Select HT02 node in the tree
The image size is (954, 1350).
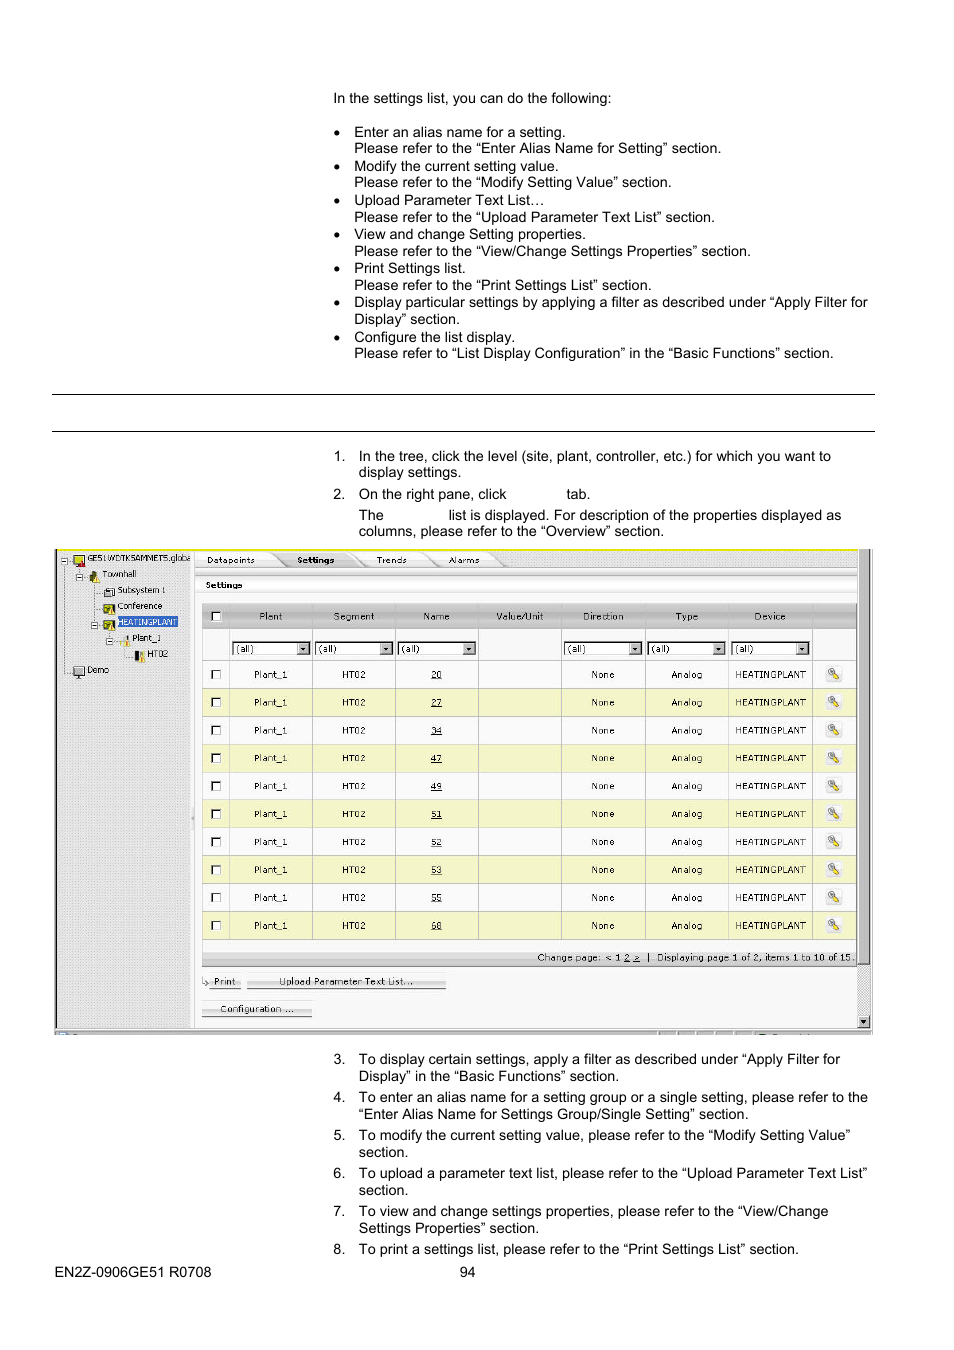coord(157,655)
